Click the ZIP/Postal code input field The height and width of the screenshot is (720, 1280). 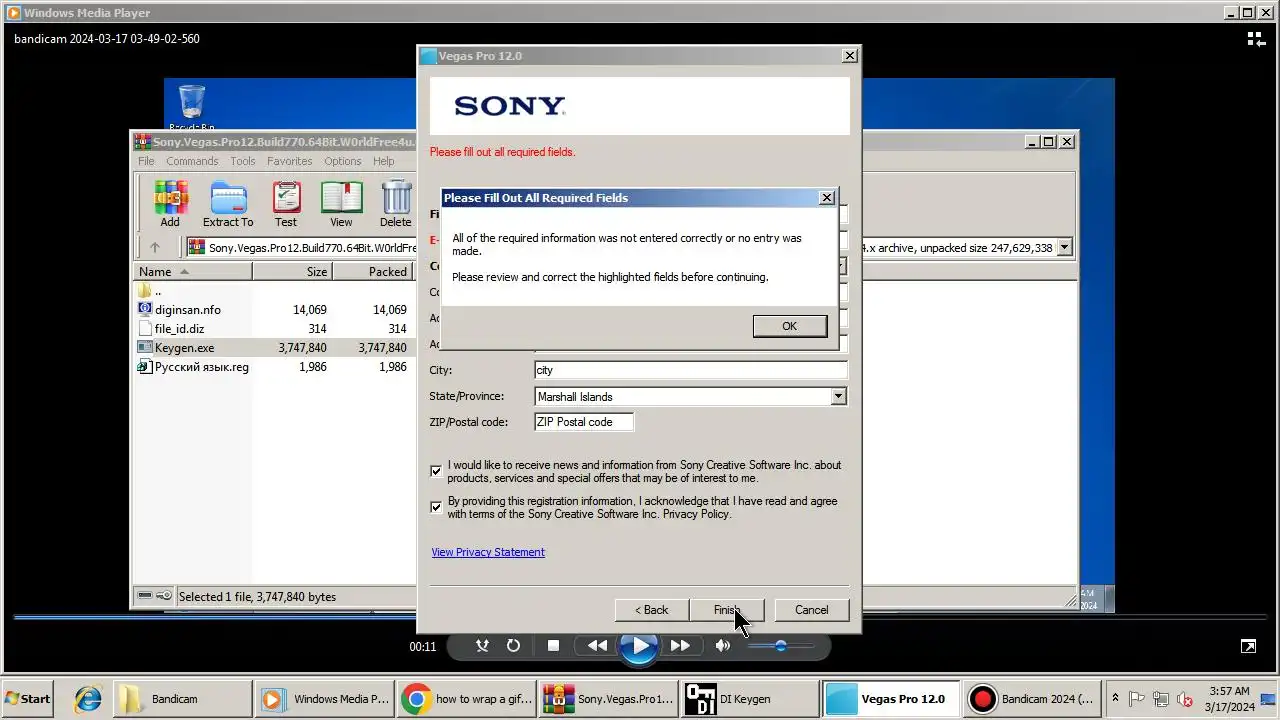(584, 422)
